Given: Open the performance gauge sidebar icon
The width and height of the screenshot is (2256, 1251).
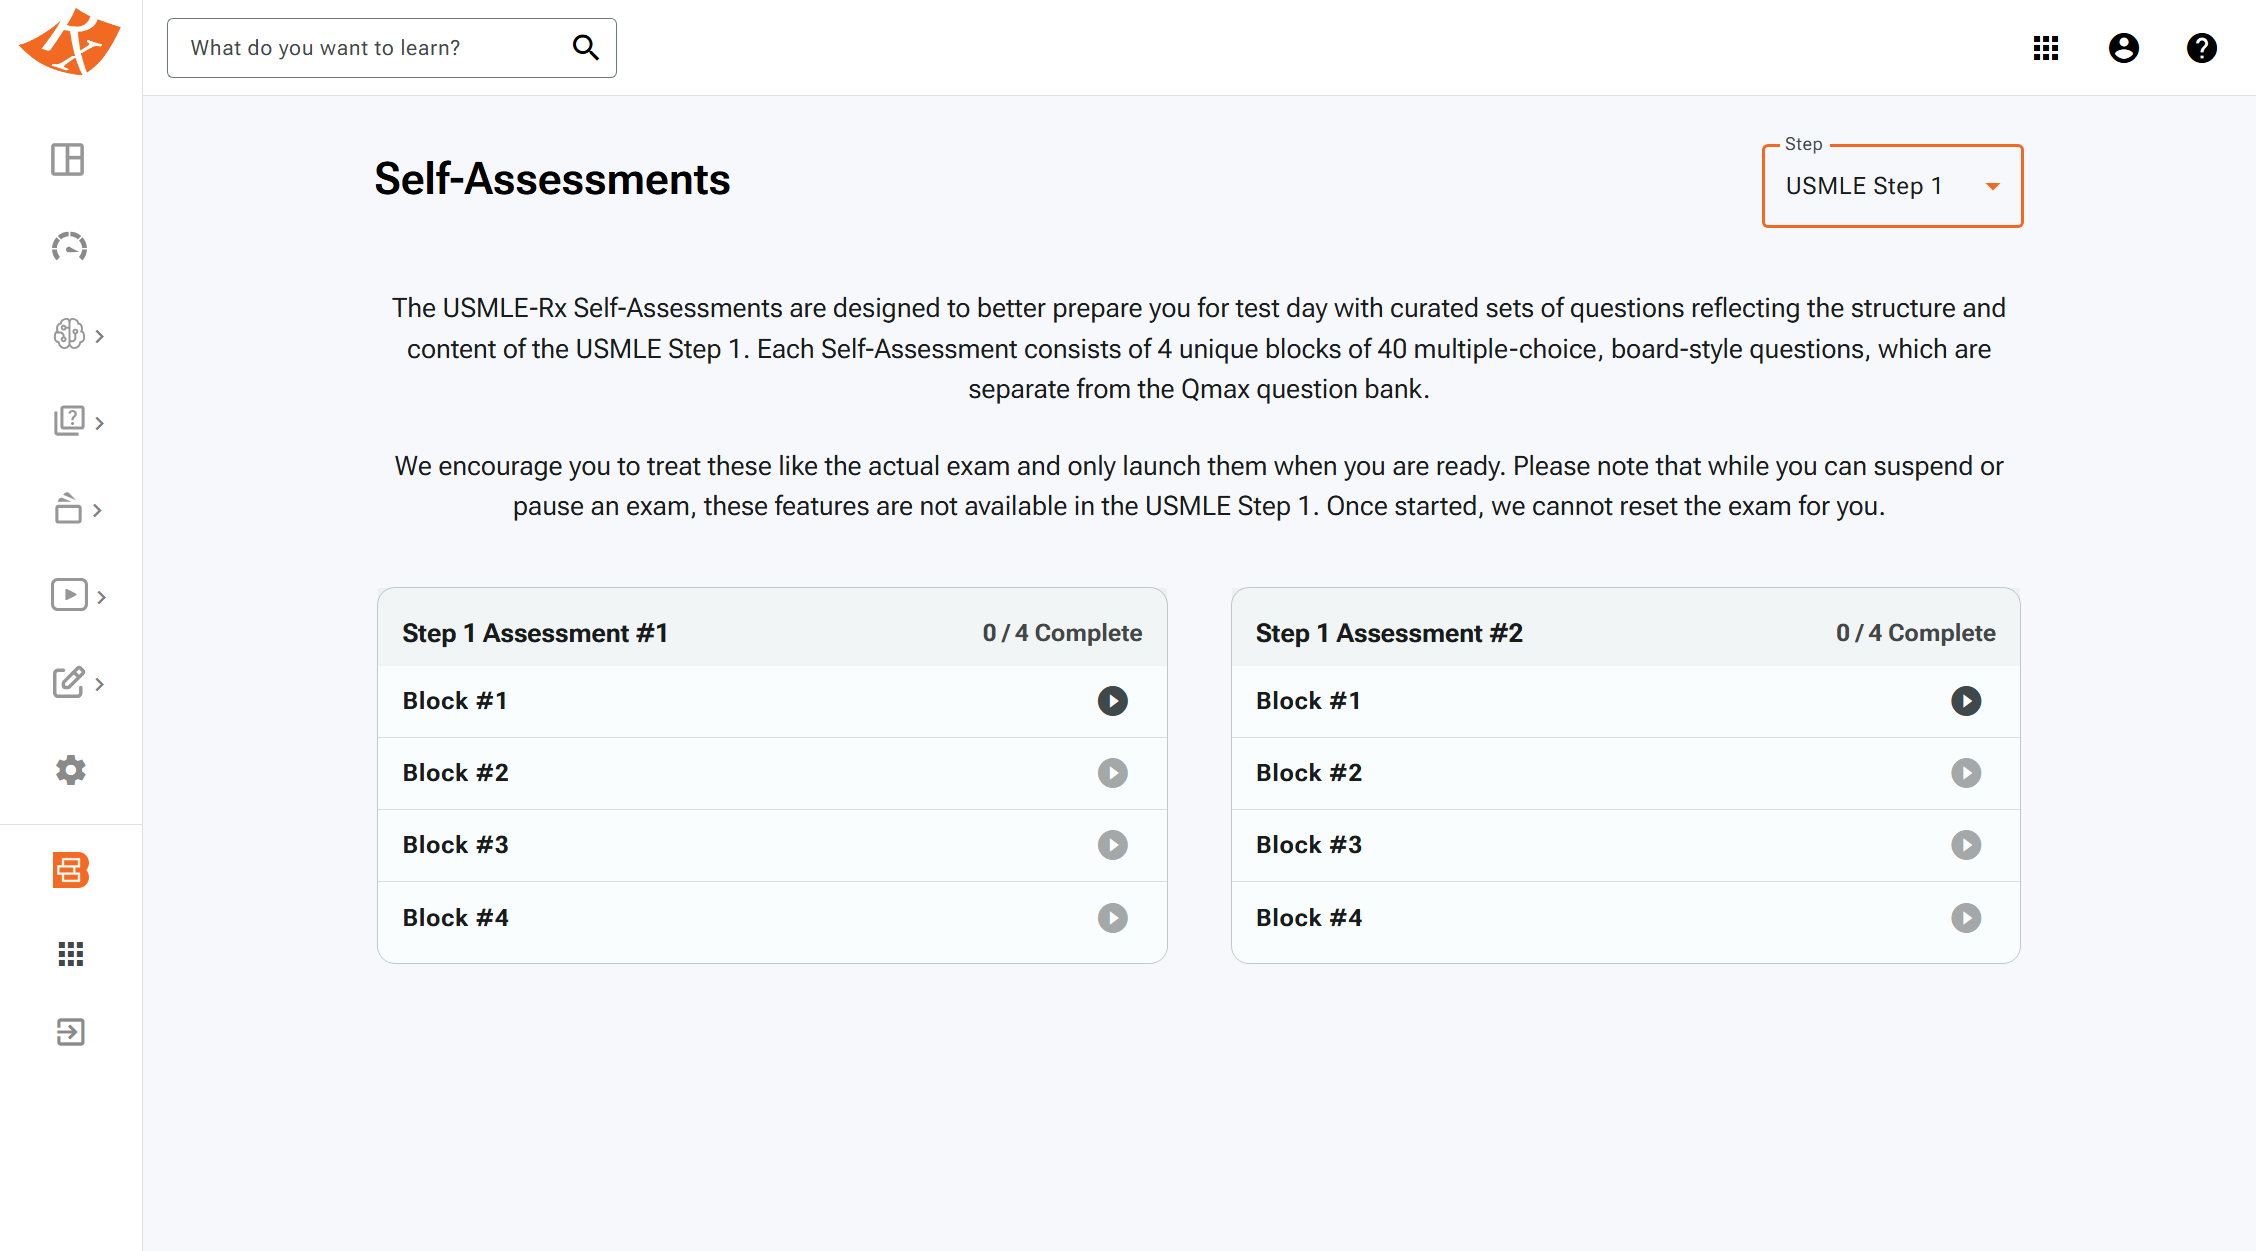Looking at the screenshot, I should pyautogui.click(x=69, y=247).
